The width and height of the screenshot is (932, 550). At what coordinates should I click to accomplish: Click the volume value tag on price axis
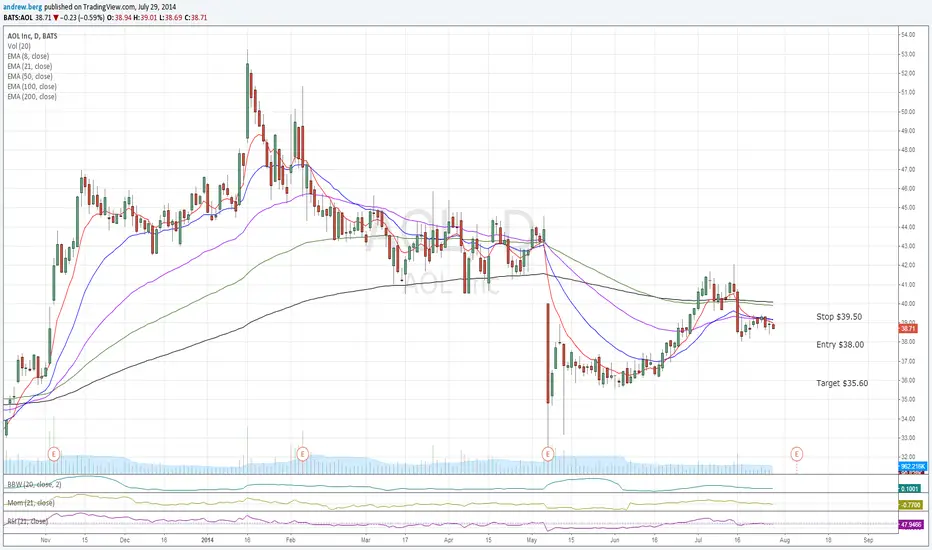coord(912,467)
